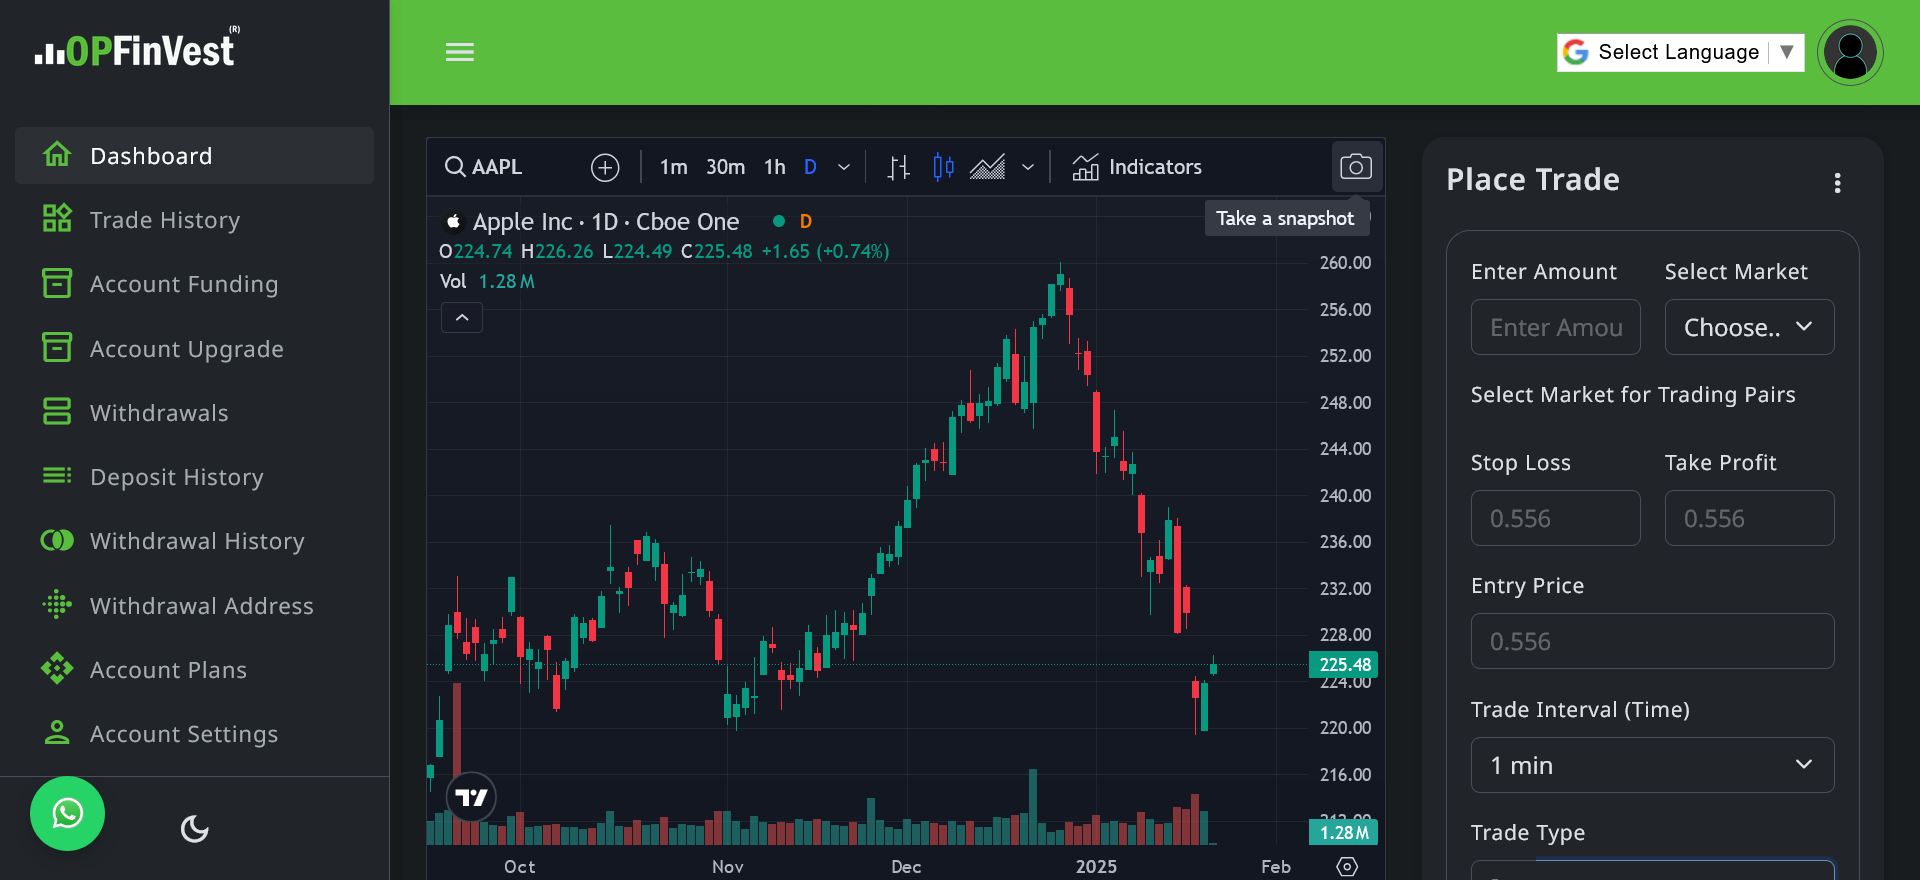This screenshot has height=880, width=1920.
Task: Open Withdrawal History page
Action: 194,541
